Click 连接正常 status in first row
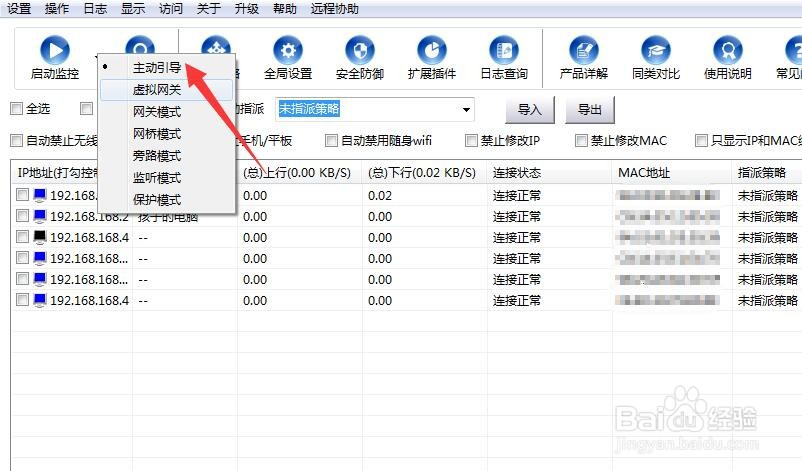 [517, 195]
